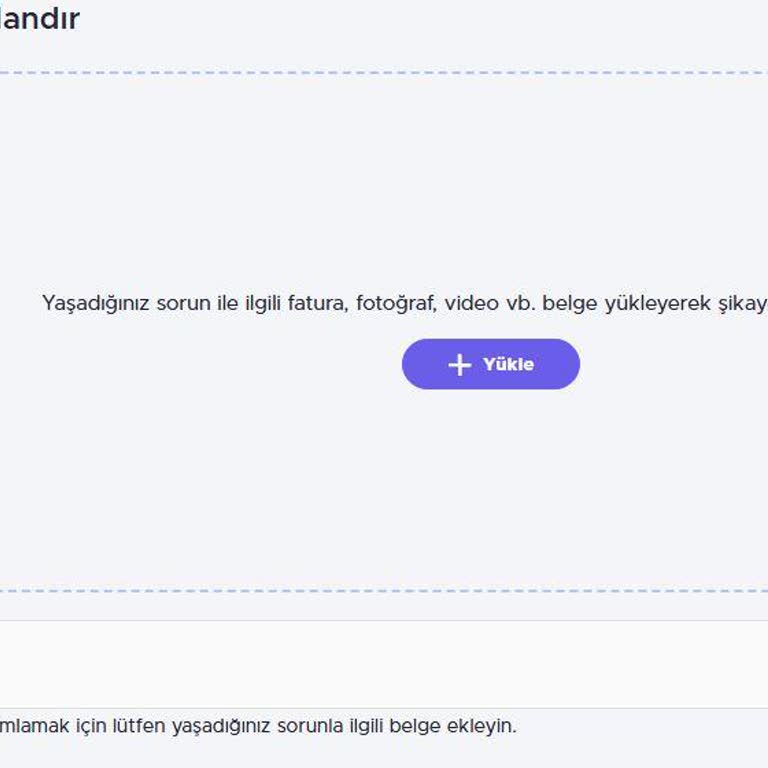
Task: Select the text starting 'Yaşadığınız sorun ile ilgili fatura'
Action: coord(405,303)
